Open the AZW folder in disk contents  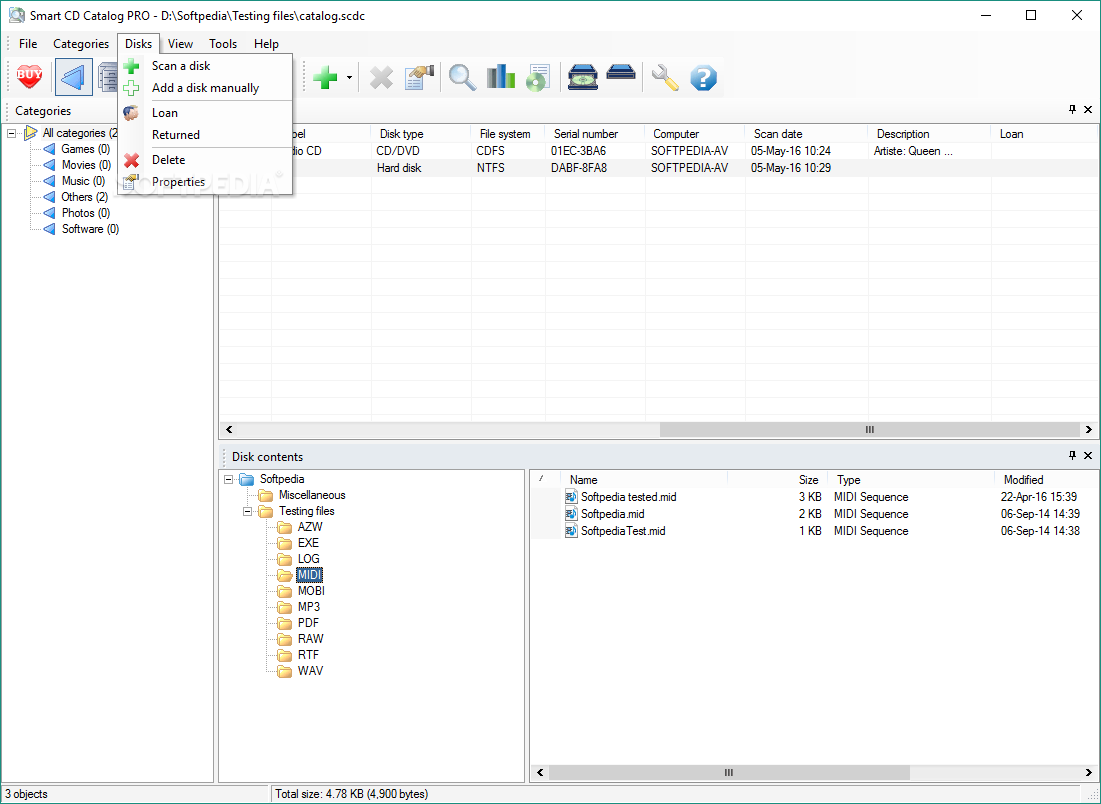310,527
